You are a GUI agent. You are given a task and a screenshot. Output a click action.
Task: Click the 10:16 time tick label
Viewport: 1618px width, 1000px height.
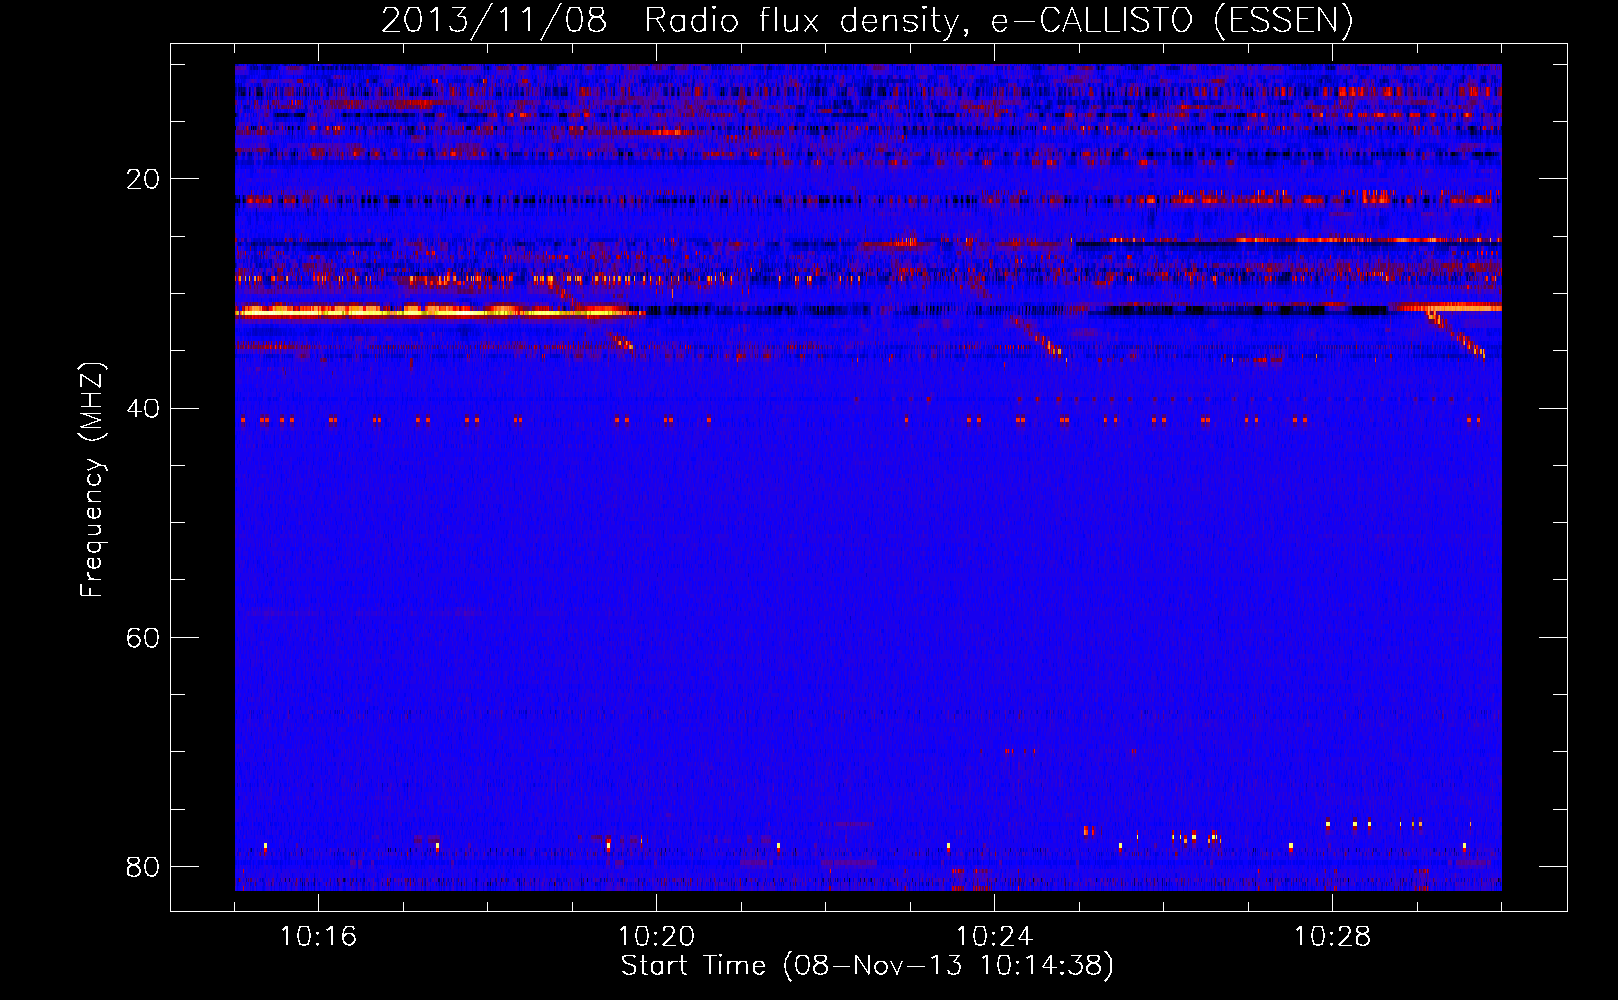[x=318, y=937]
